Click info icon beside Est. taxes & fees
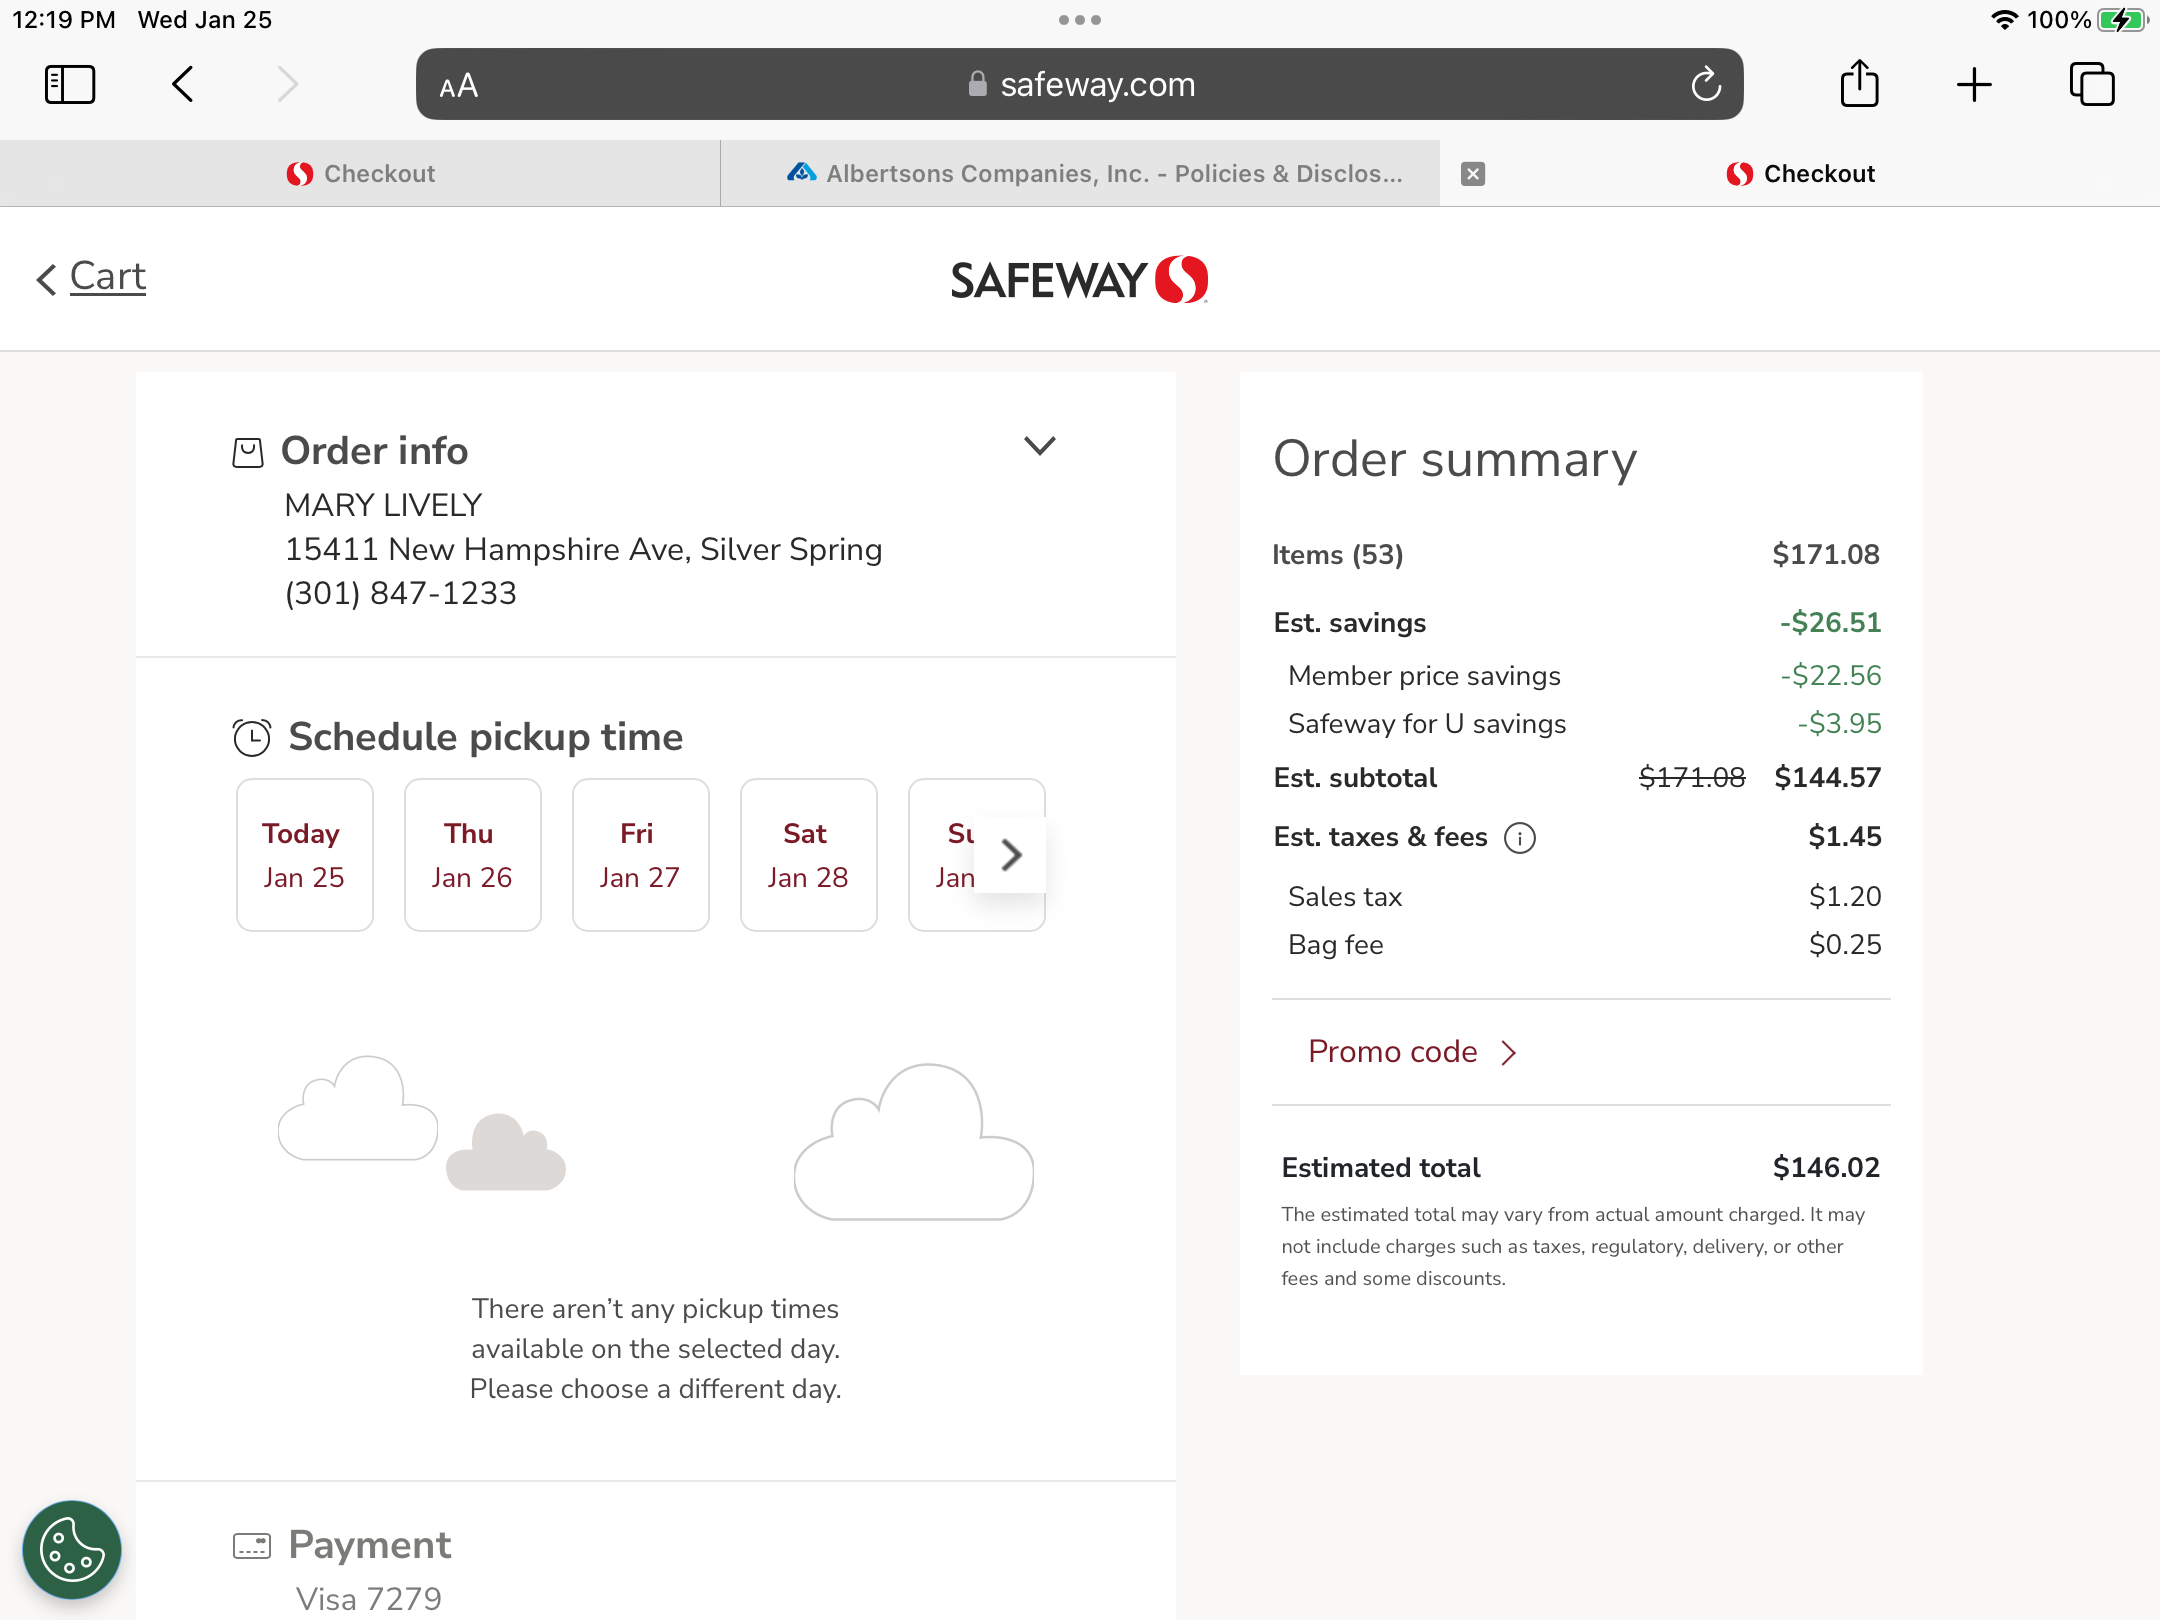This screenshot has height=1620, width=2160. coord(1520,838)
